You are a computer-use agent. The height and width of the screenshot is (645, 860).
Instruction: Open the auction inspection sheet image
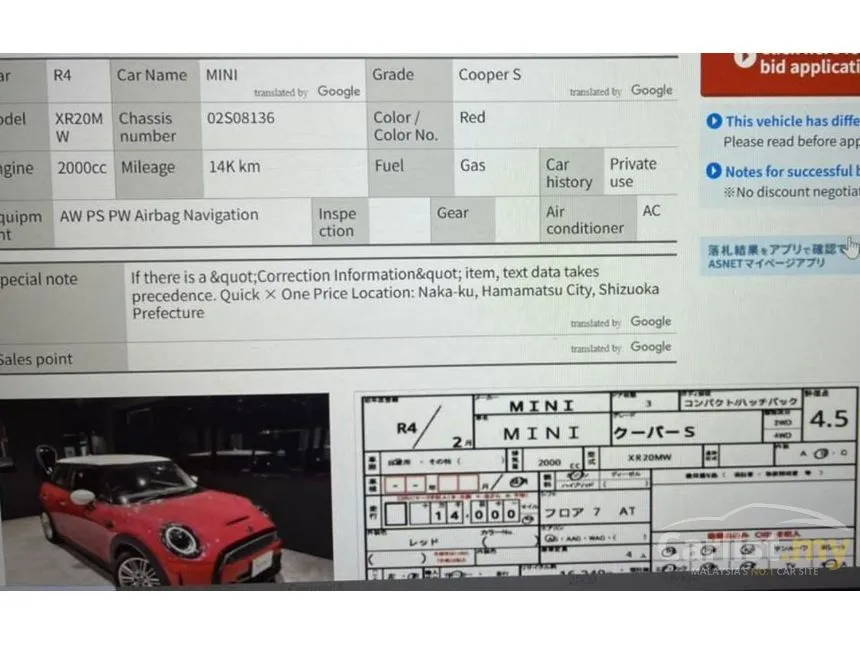[608, 485]
